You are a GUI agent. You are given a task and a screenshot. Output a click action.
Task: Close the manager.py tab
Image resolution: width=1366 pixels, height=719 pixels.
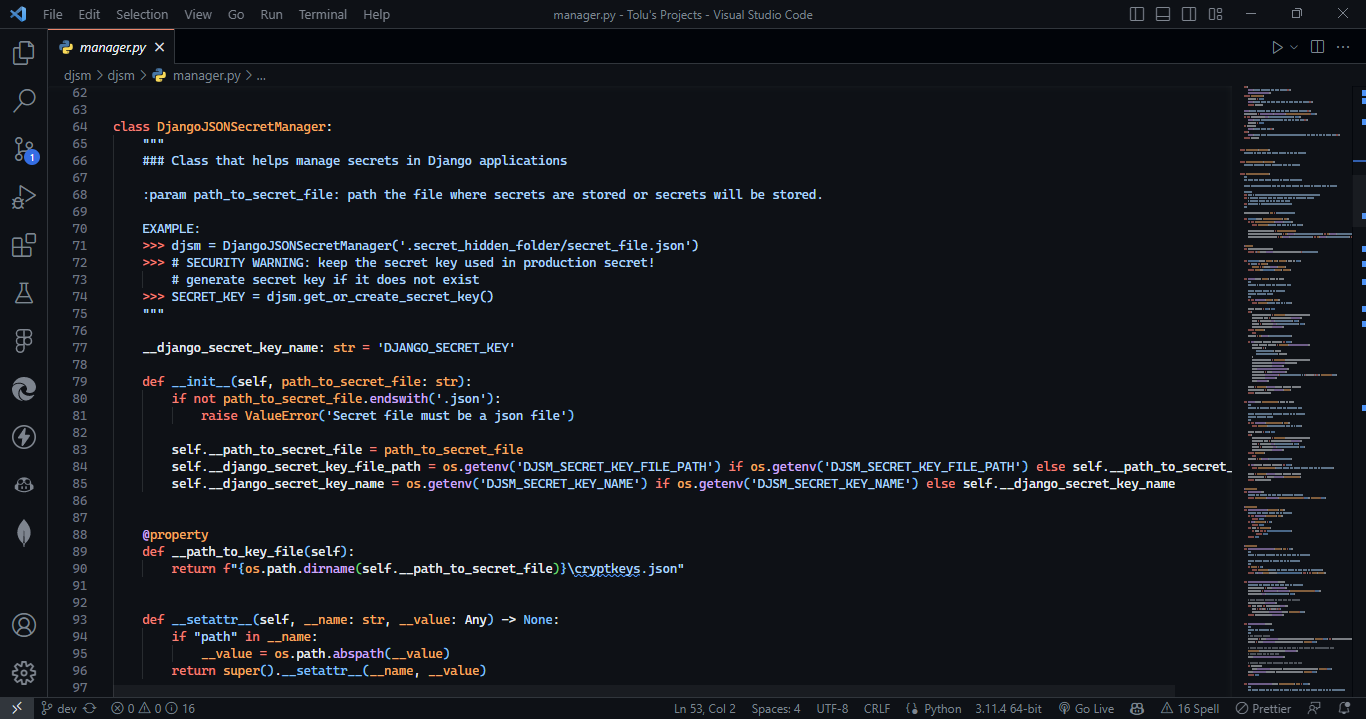(160, 47)
